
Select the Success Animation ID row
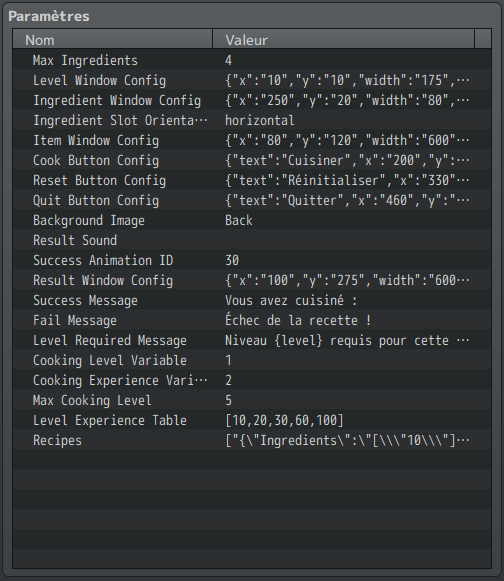tap(252, 260)
